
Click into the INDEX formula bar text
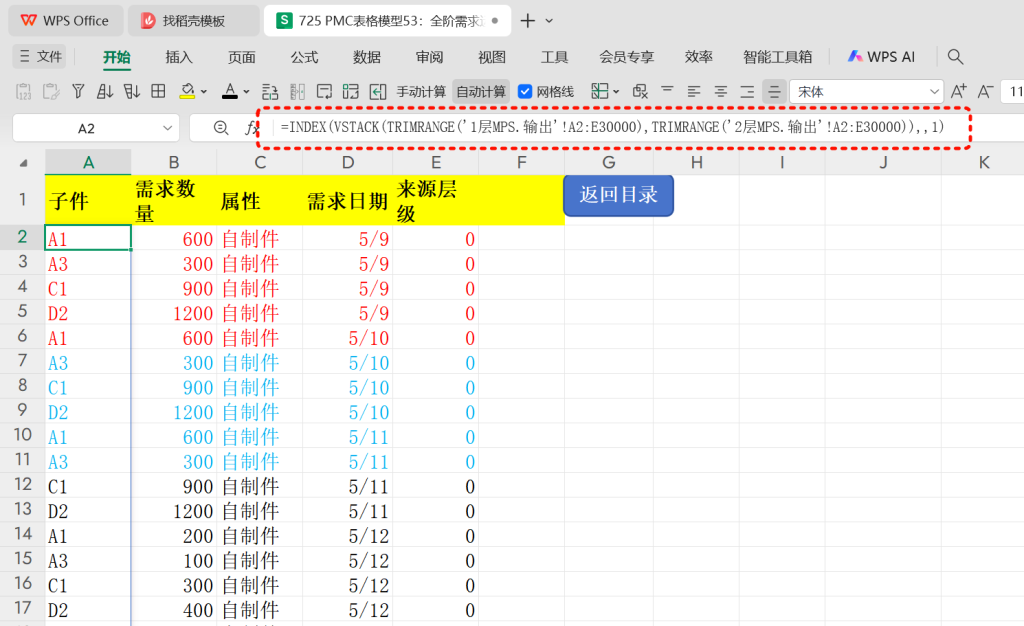[612, 127]
